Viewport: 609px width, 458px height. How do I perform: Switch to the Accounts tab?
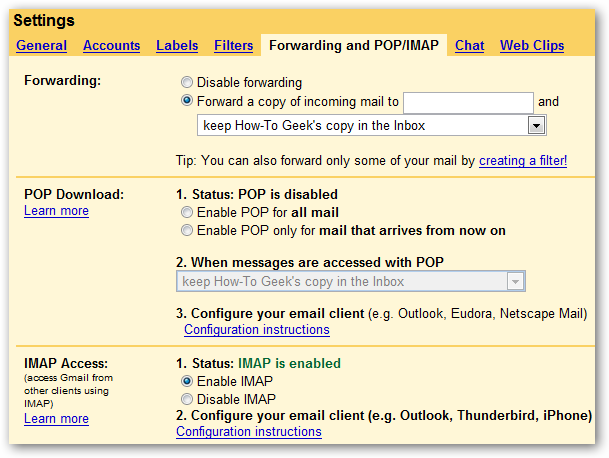(x=111, y=45)
